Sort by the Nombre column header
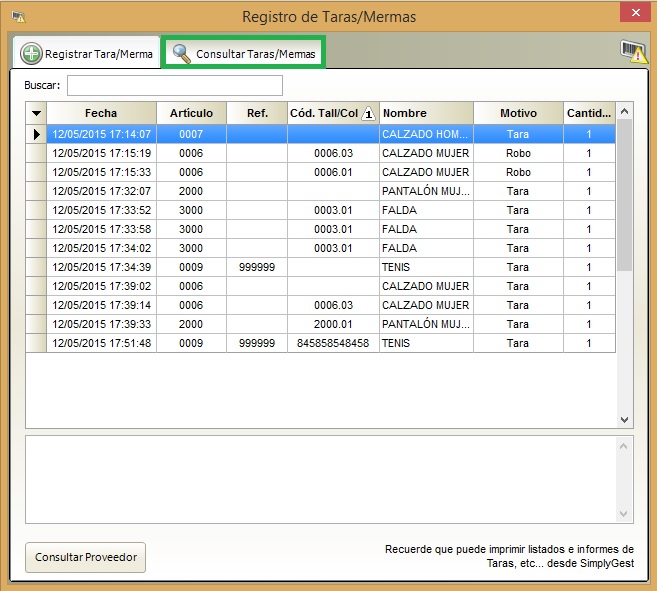 click(426, 113)
